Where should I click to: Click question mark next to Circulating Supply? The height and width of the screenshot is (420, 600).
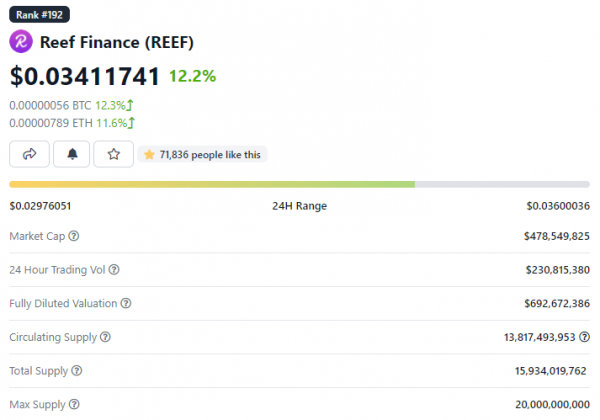pos(106,337)
